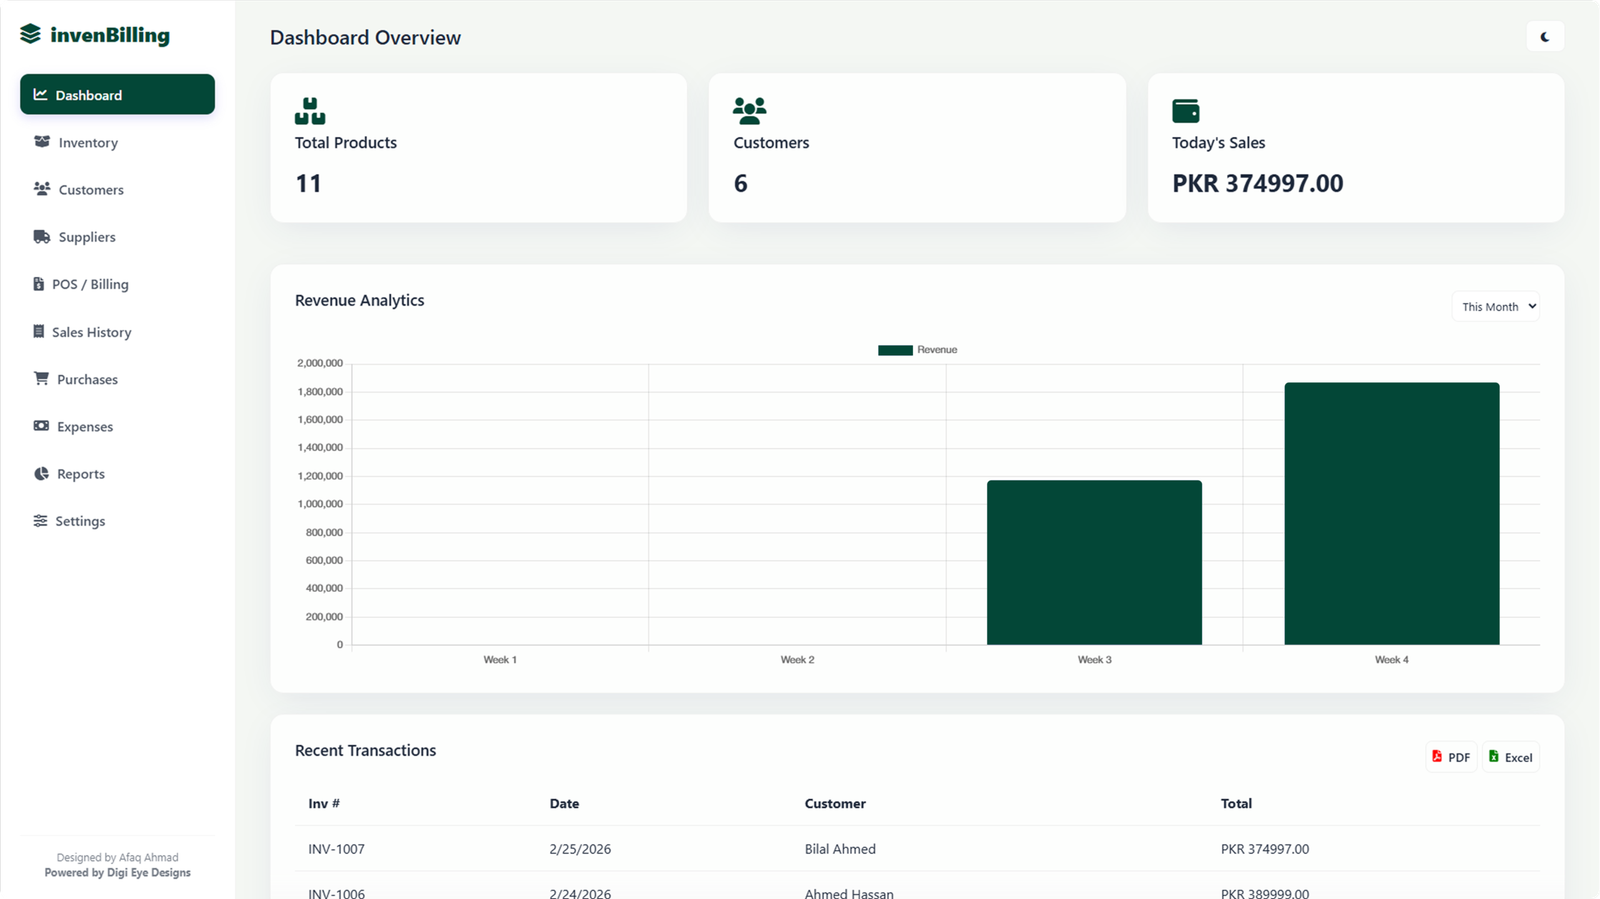Toggle dark mode with the moon icon

pyautogui.click(x=1545, y=37)
